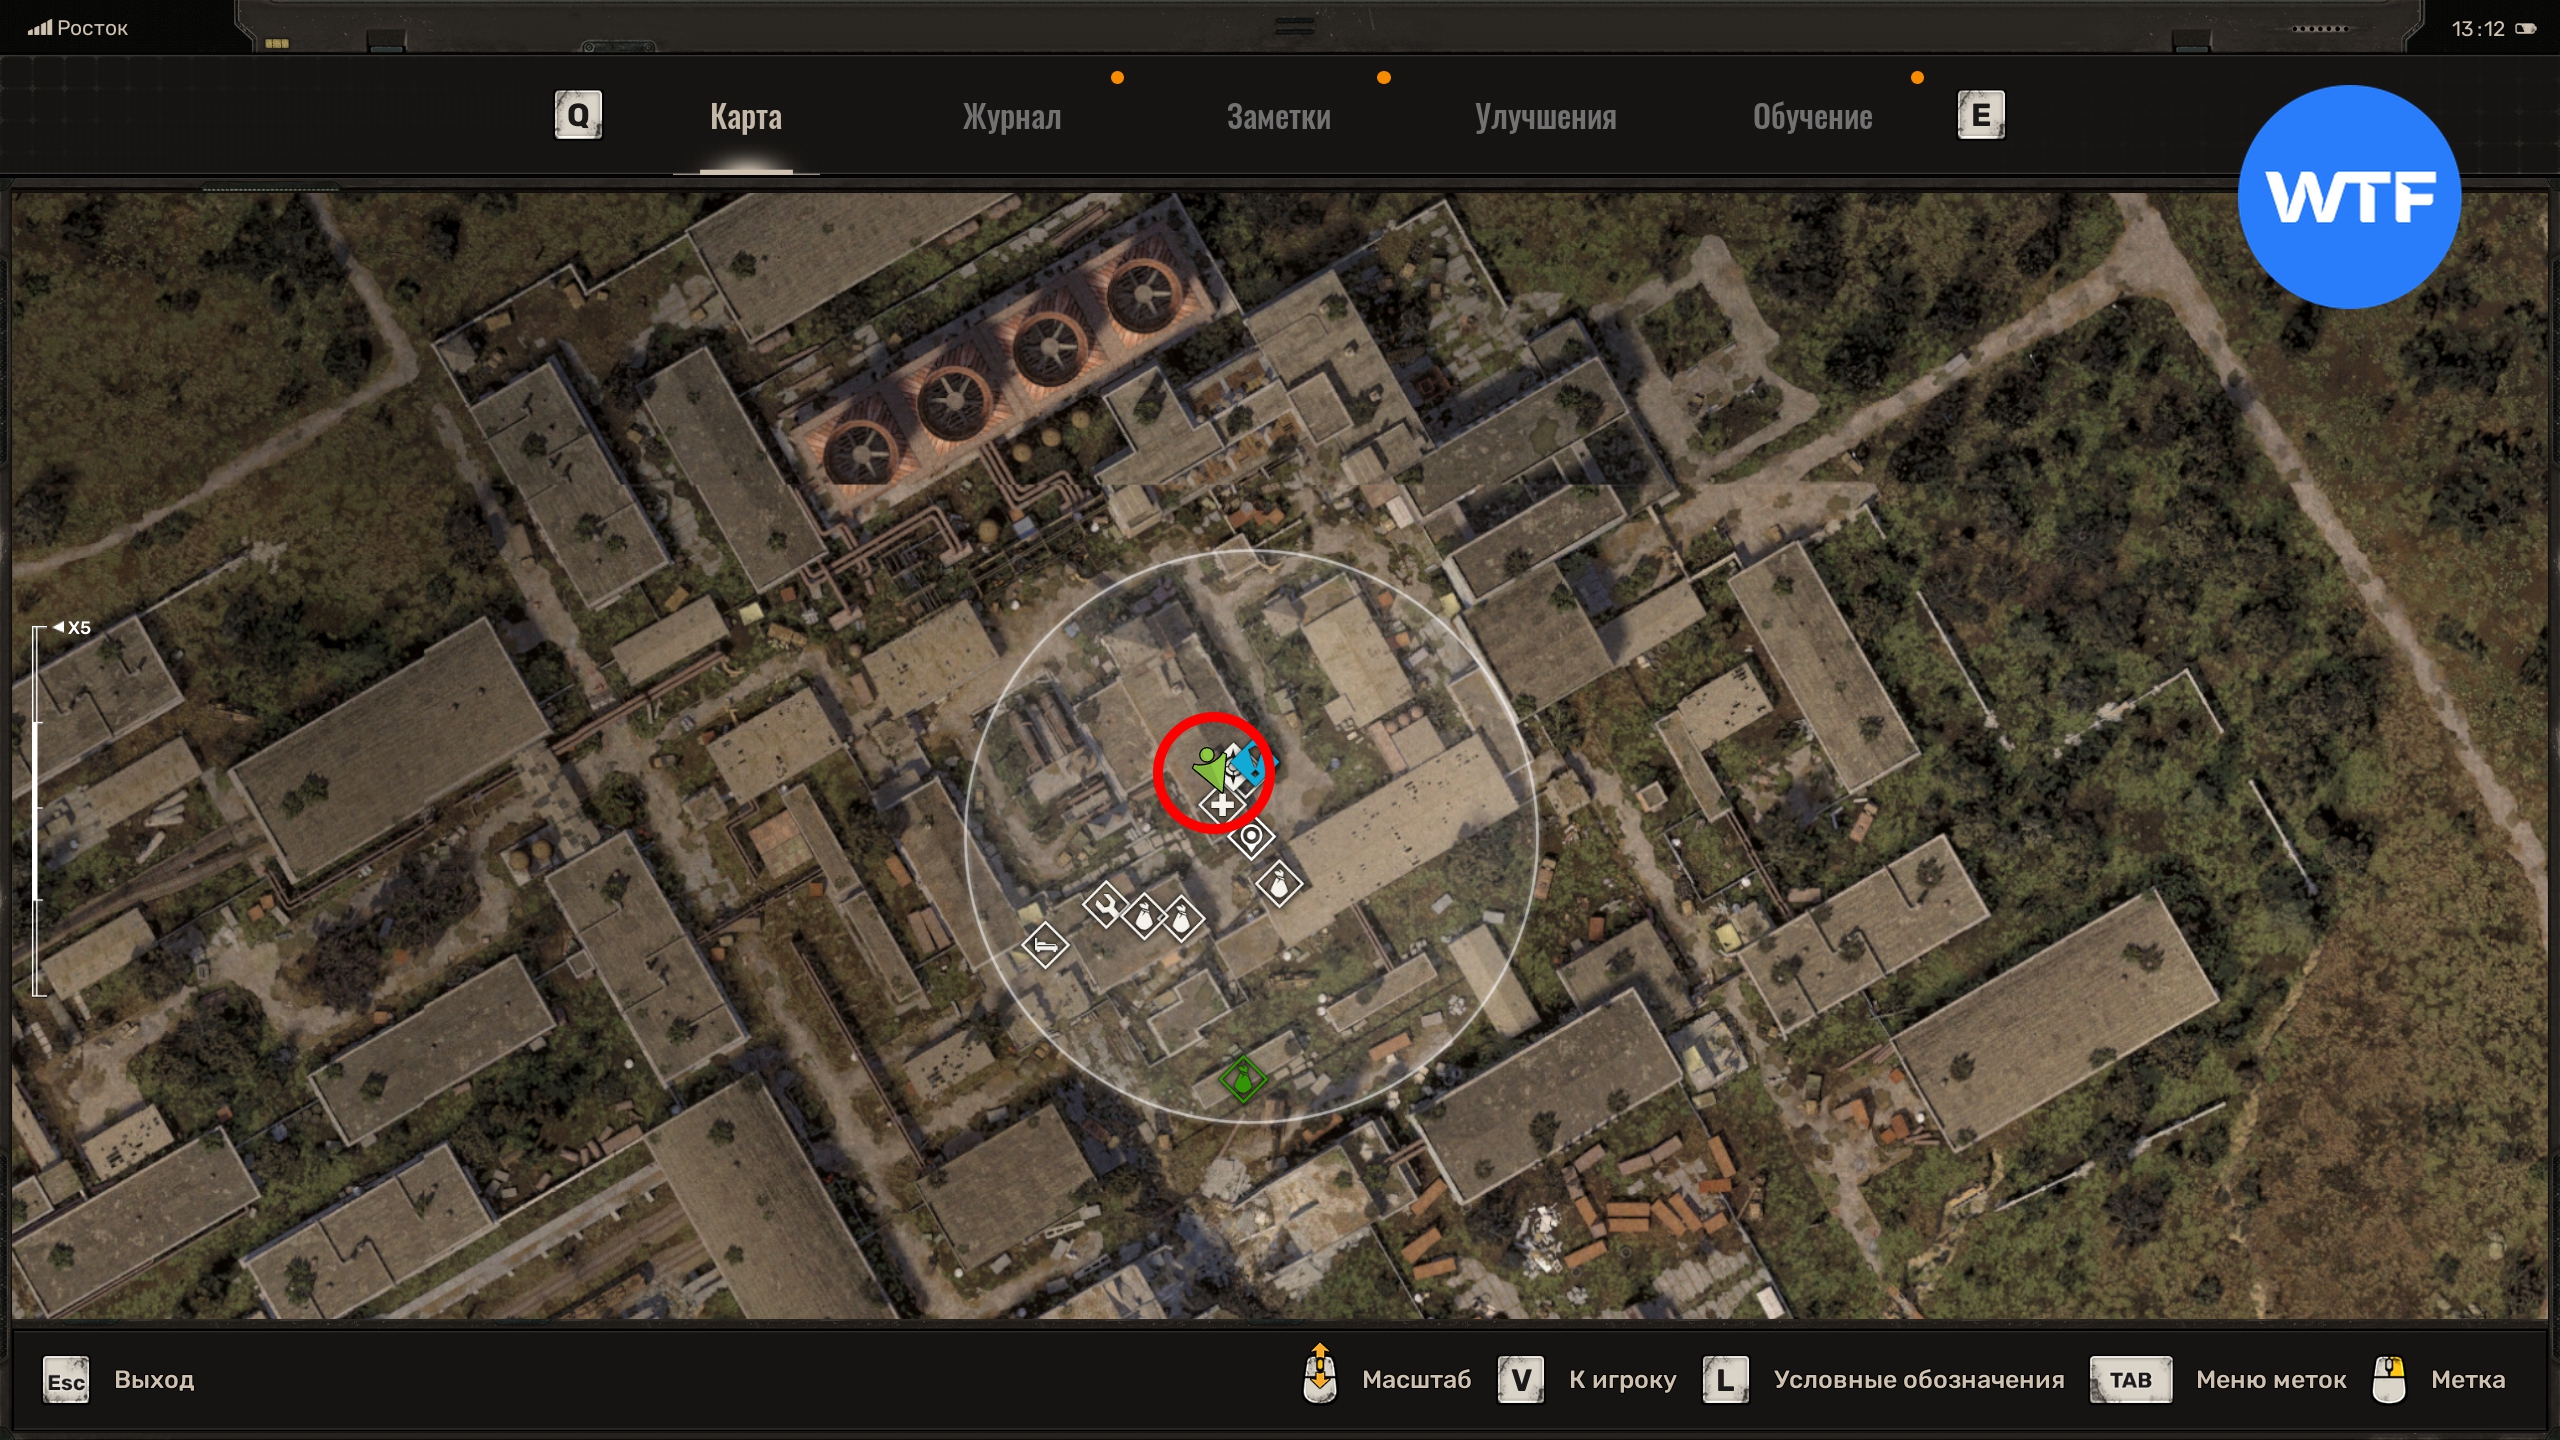Select the green player position arrow
This screenshot has width=2560, height=1440.
pos(1209,769)
